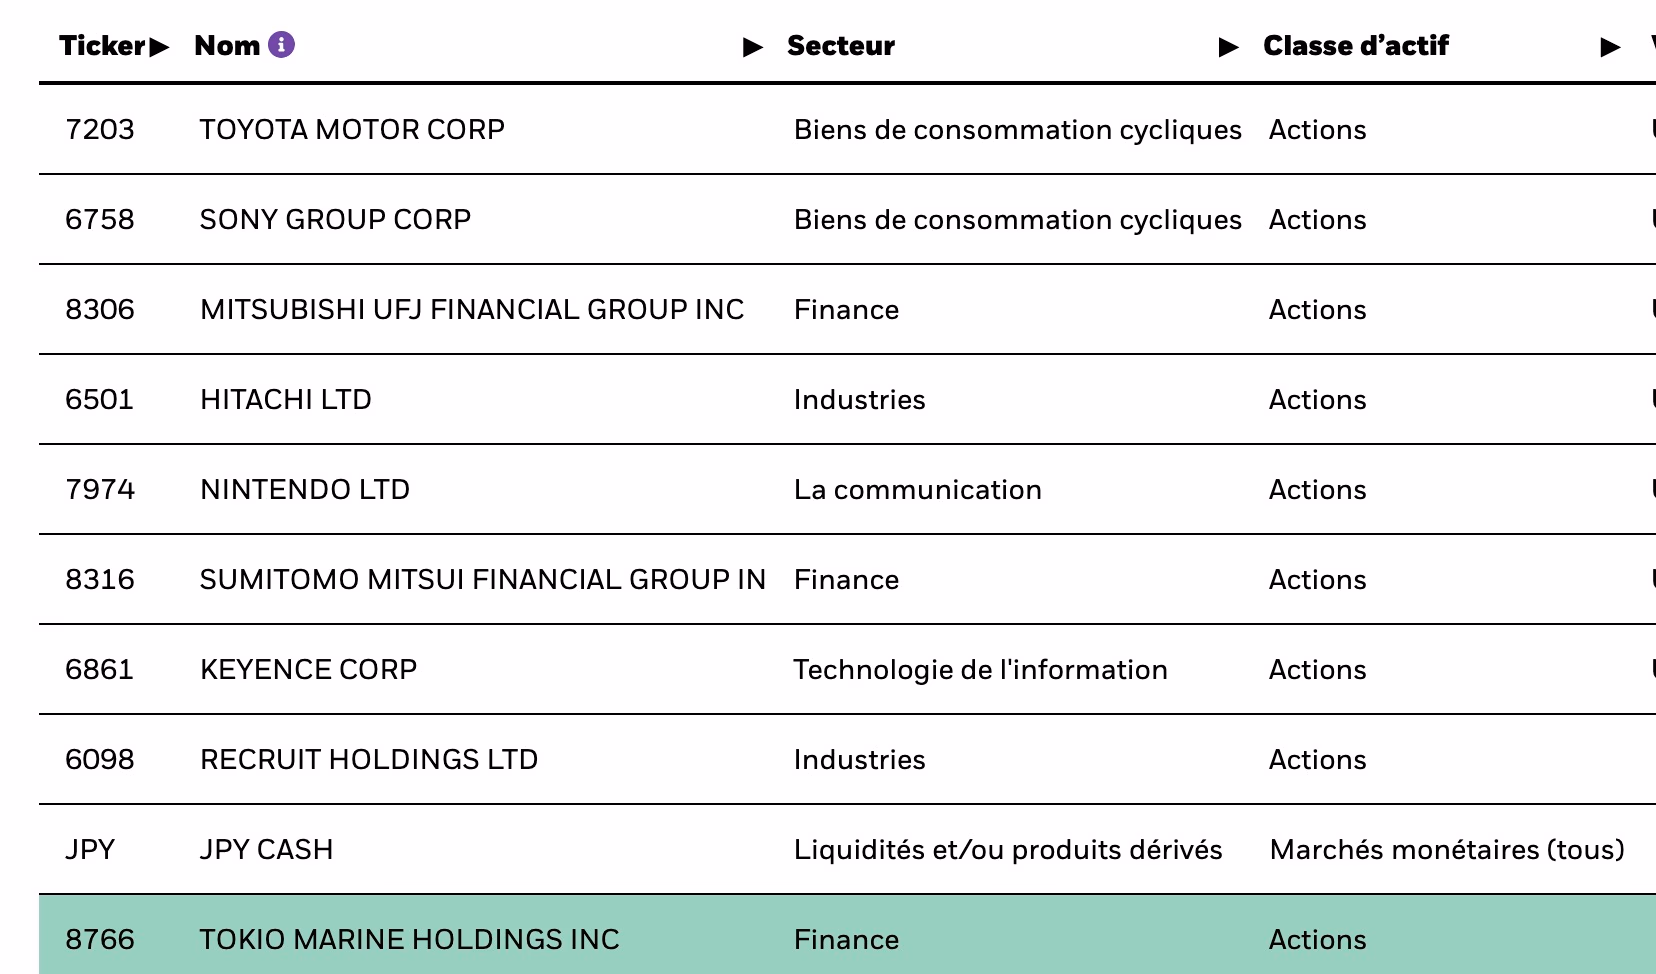Select the HITACHI LTD company name

coord(286,399)
